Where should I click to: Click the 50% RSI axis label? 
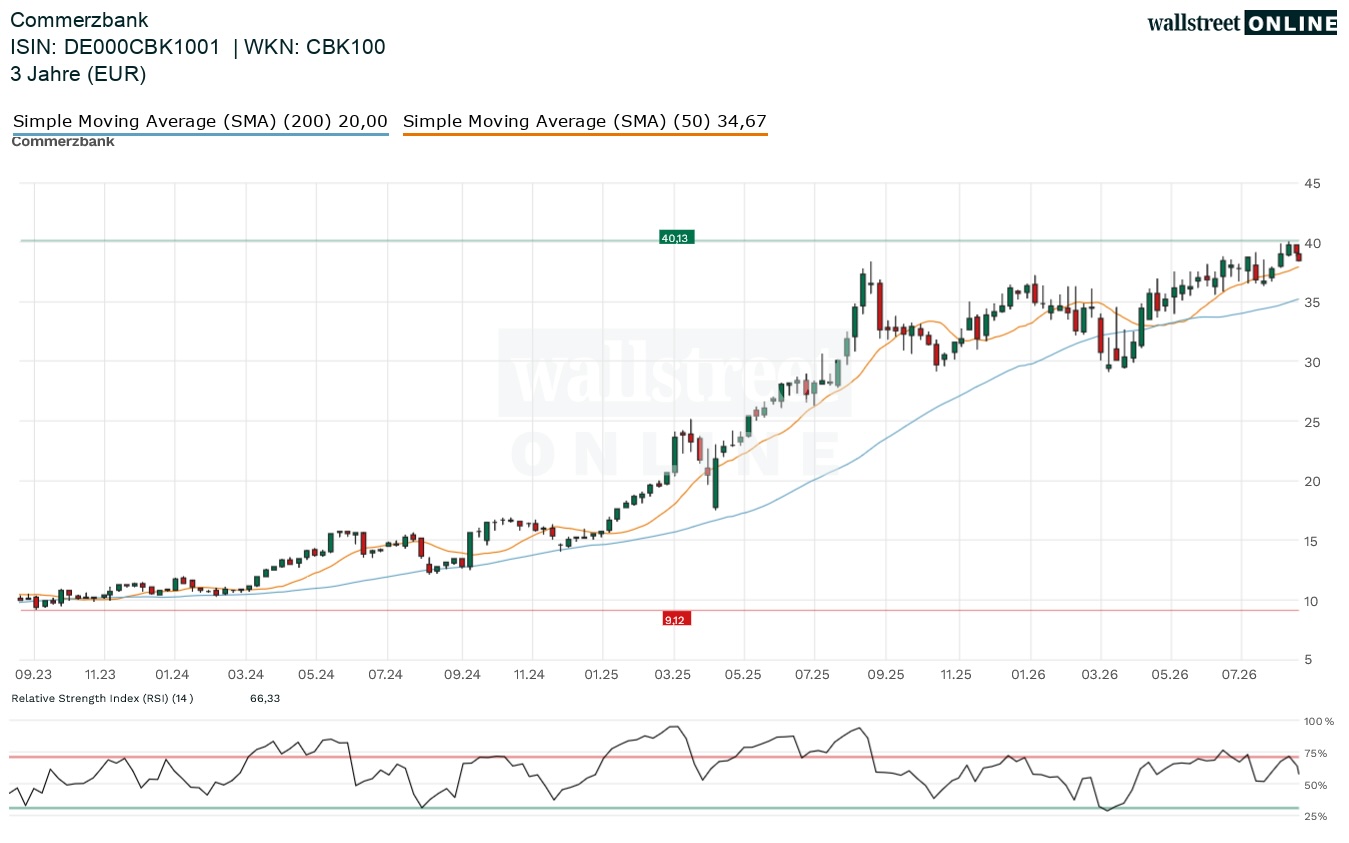[1316, 786]
